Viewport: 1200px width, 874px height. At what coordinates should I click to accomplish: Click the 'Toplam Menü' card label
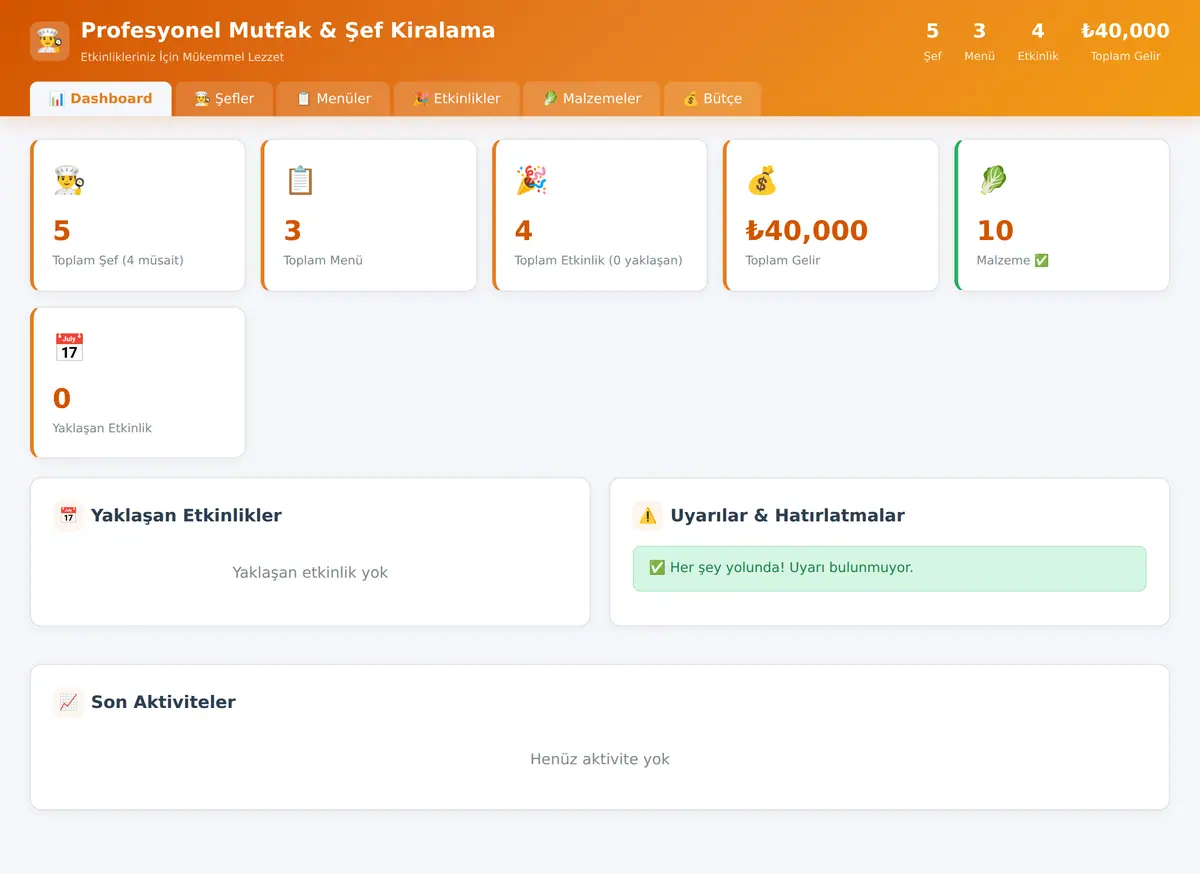point(323,260)
